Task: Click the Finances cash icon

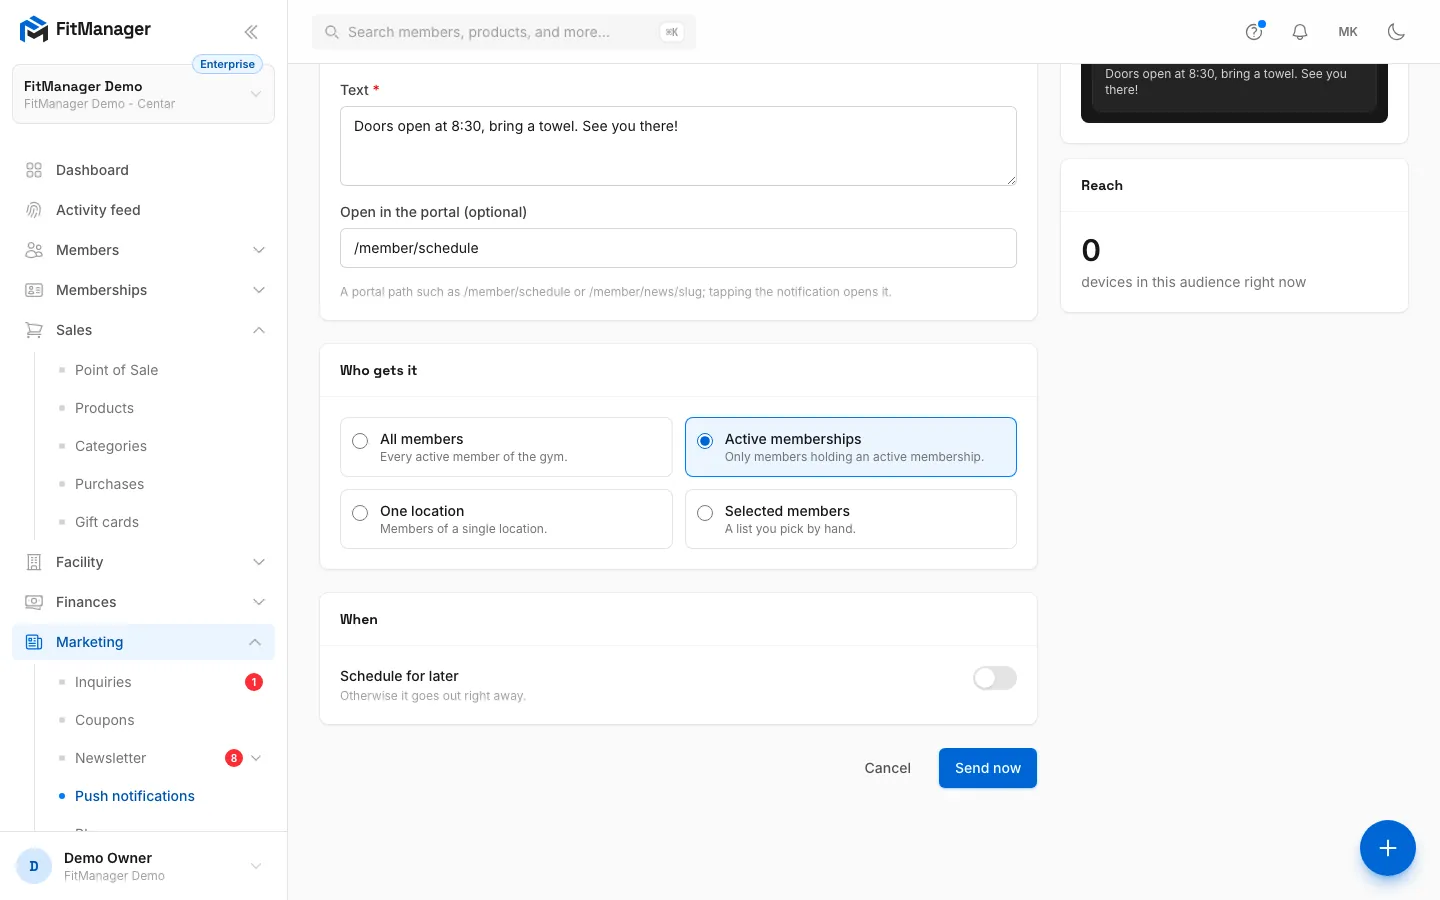Action: coord(34,602)
